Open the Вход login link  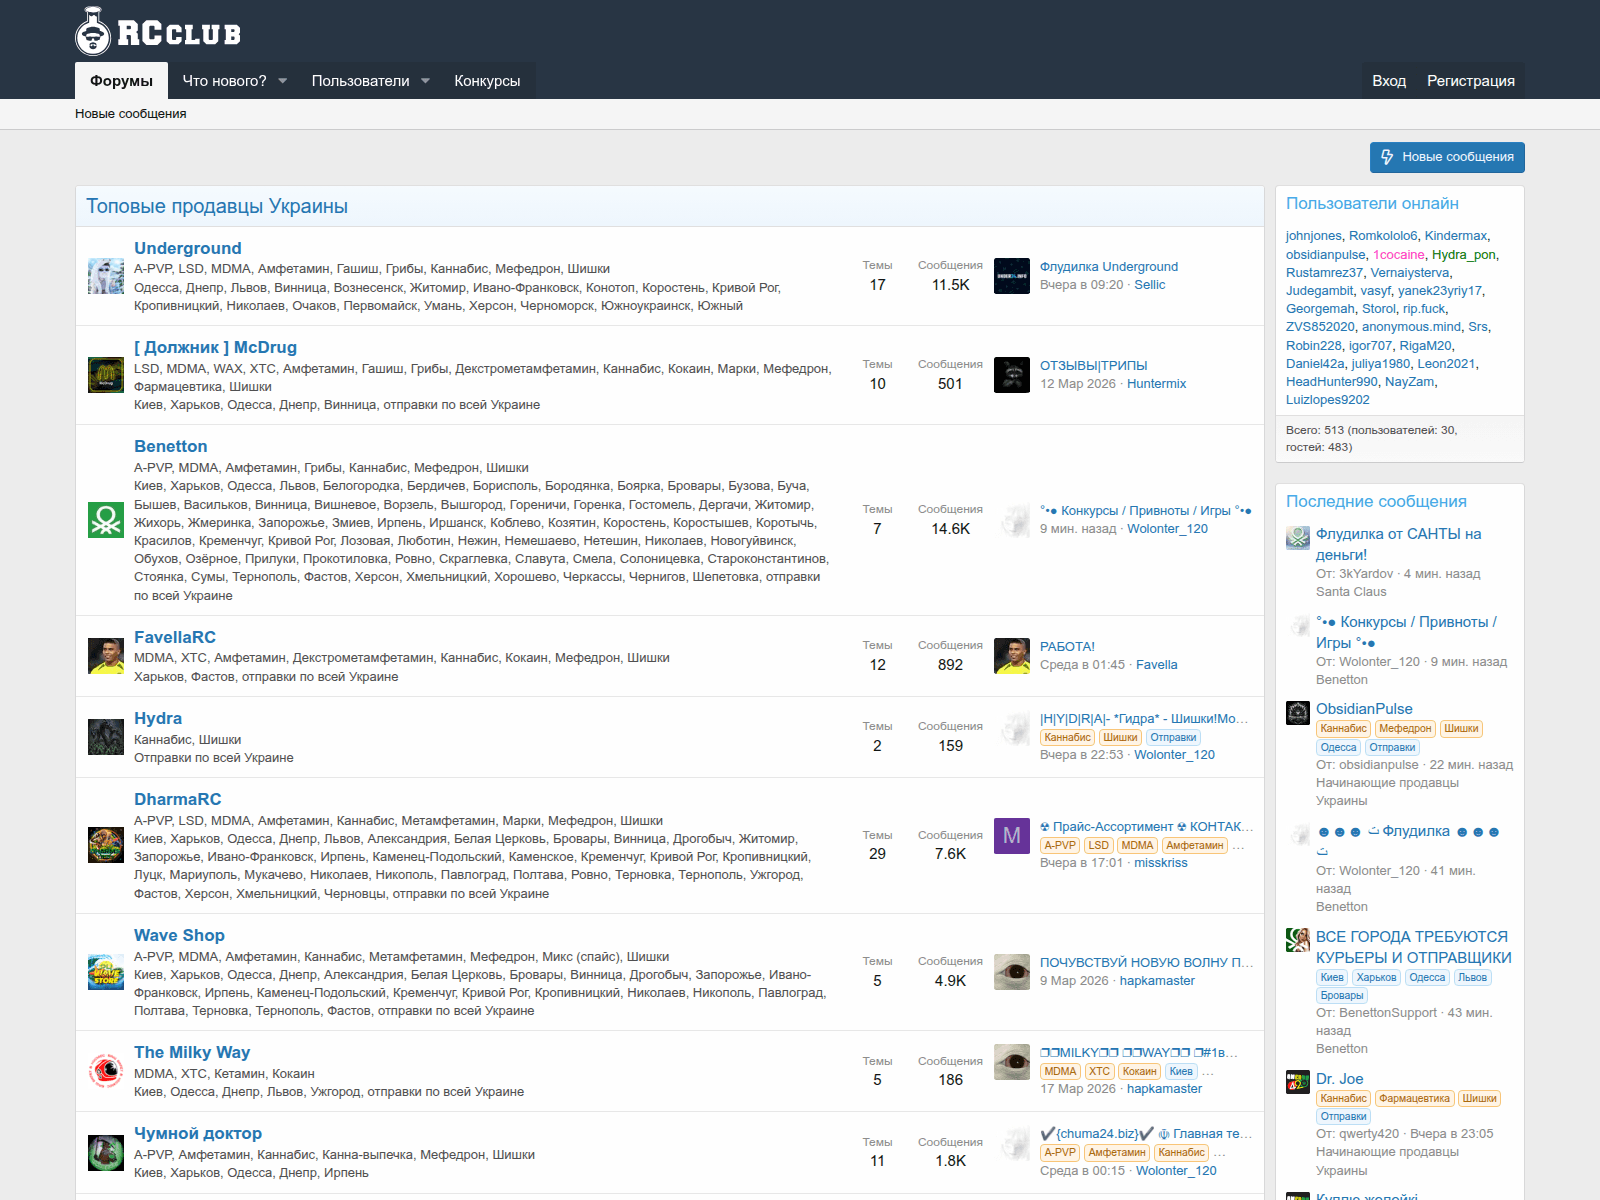click(x=1390, y=81)
